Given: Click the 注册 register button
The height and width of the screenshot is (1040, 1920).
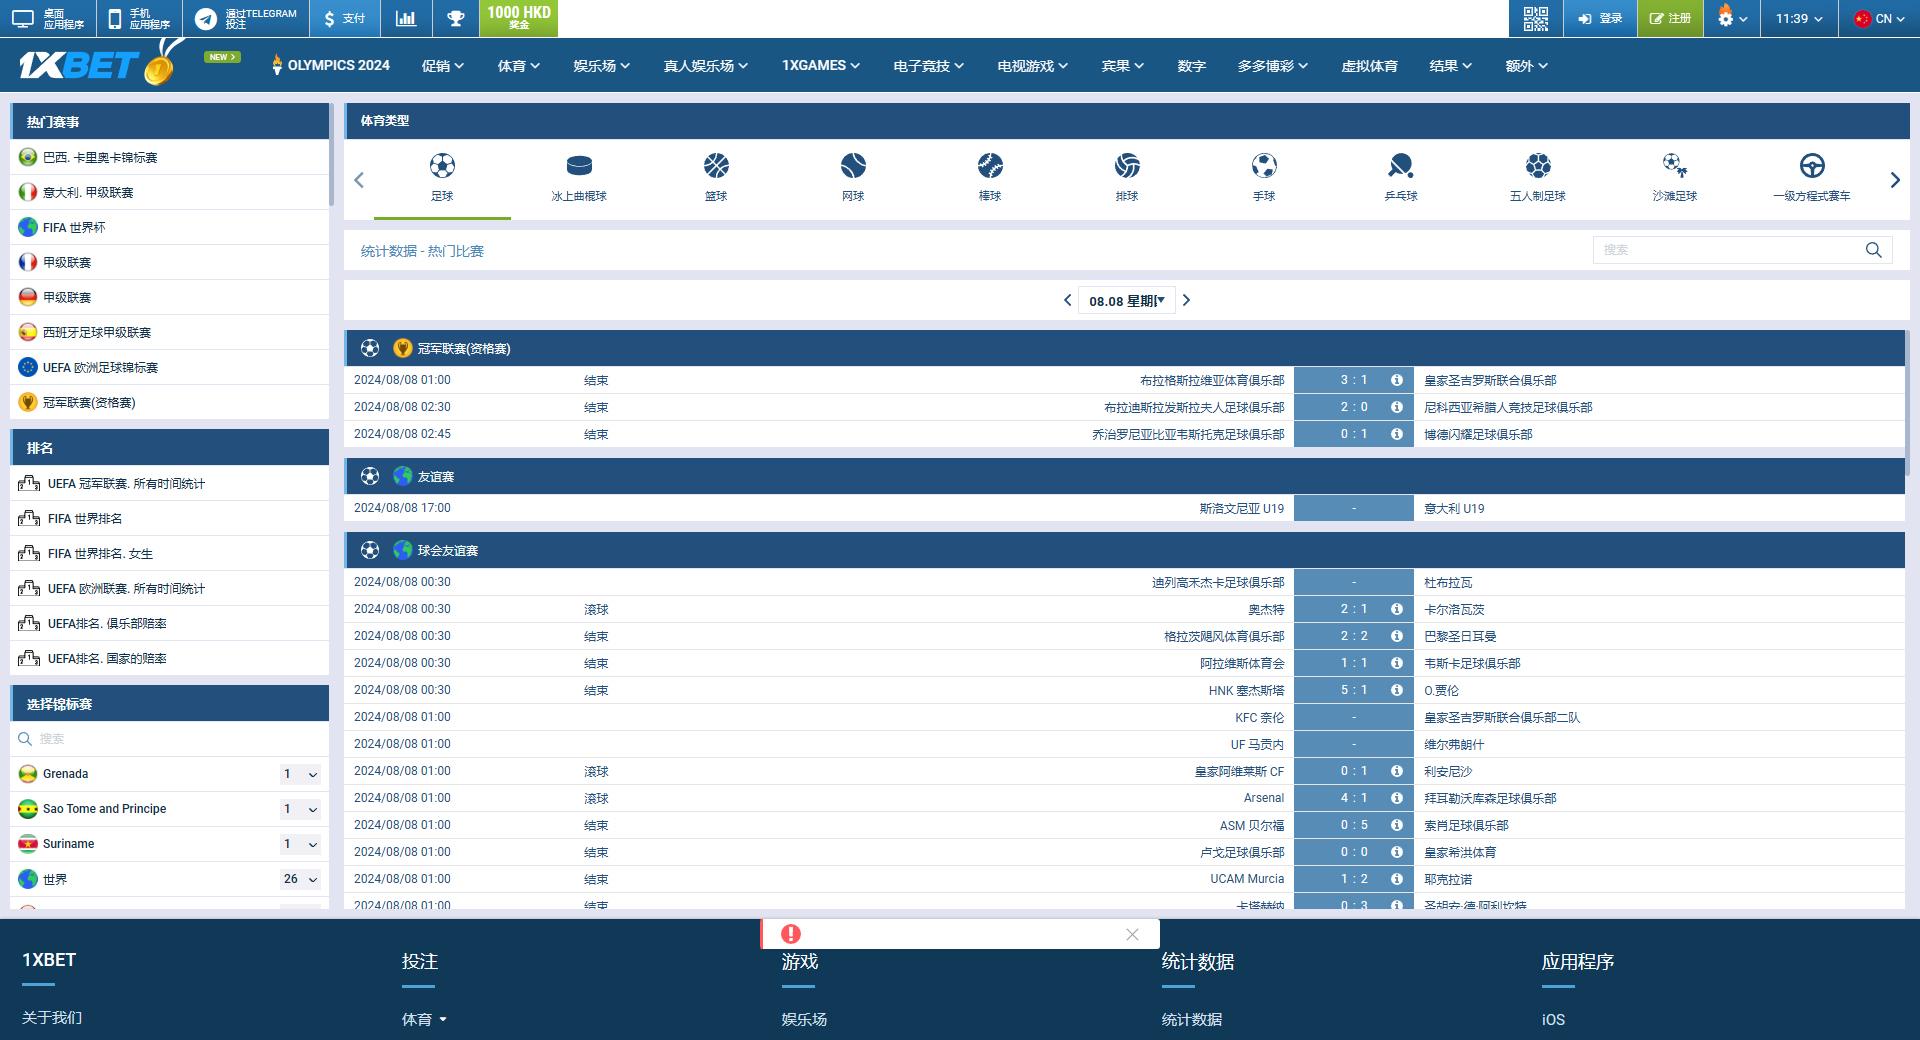Looking at the screenshot, I should 1670,18.
